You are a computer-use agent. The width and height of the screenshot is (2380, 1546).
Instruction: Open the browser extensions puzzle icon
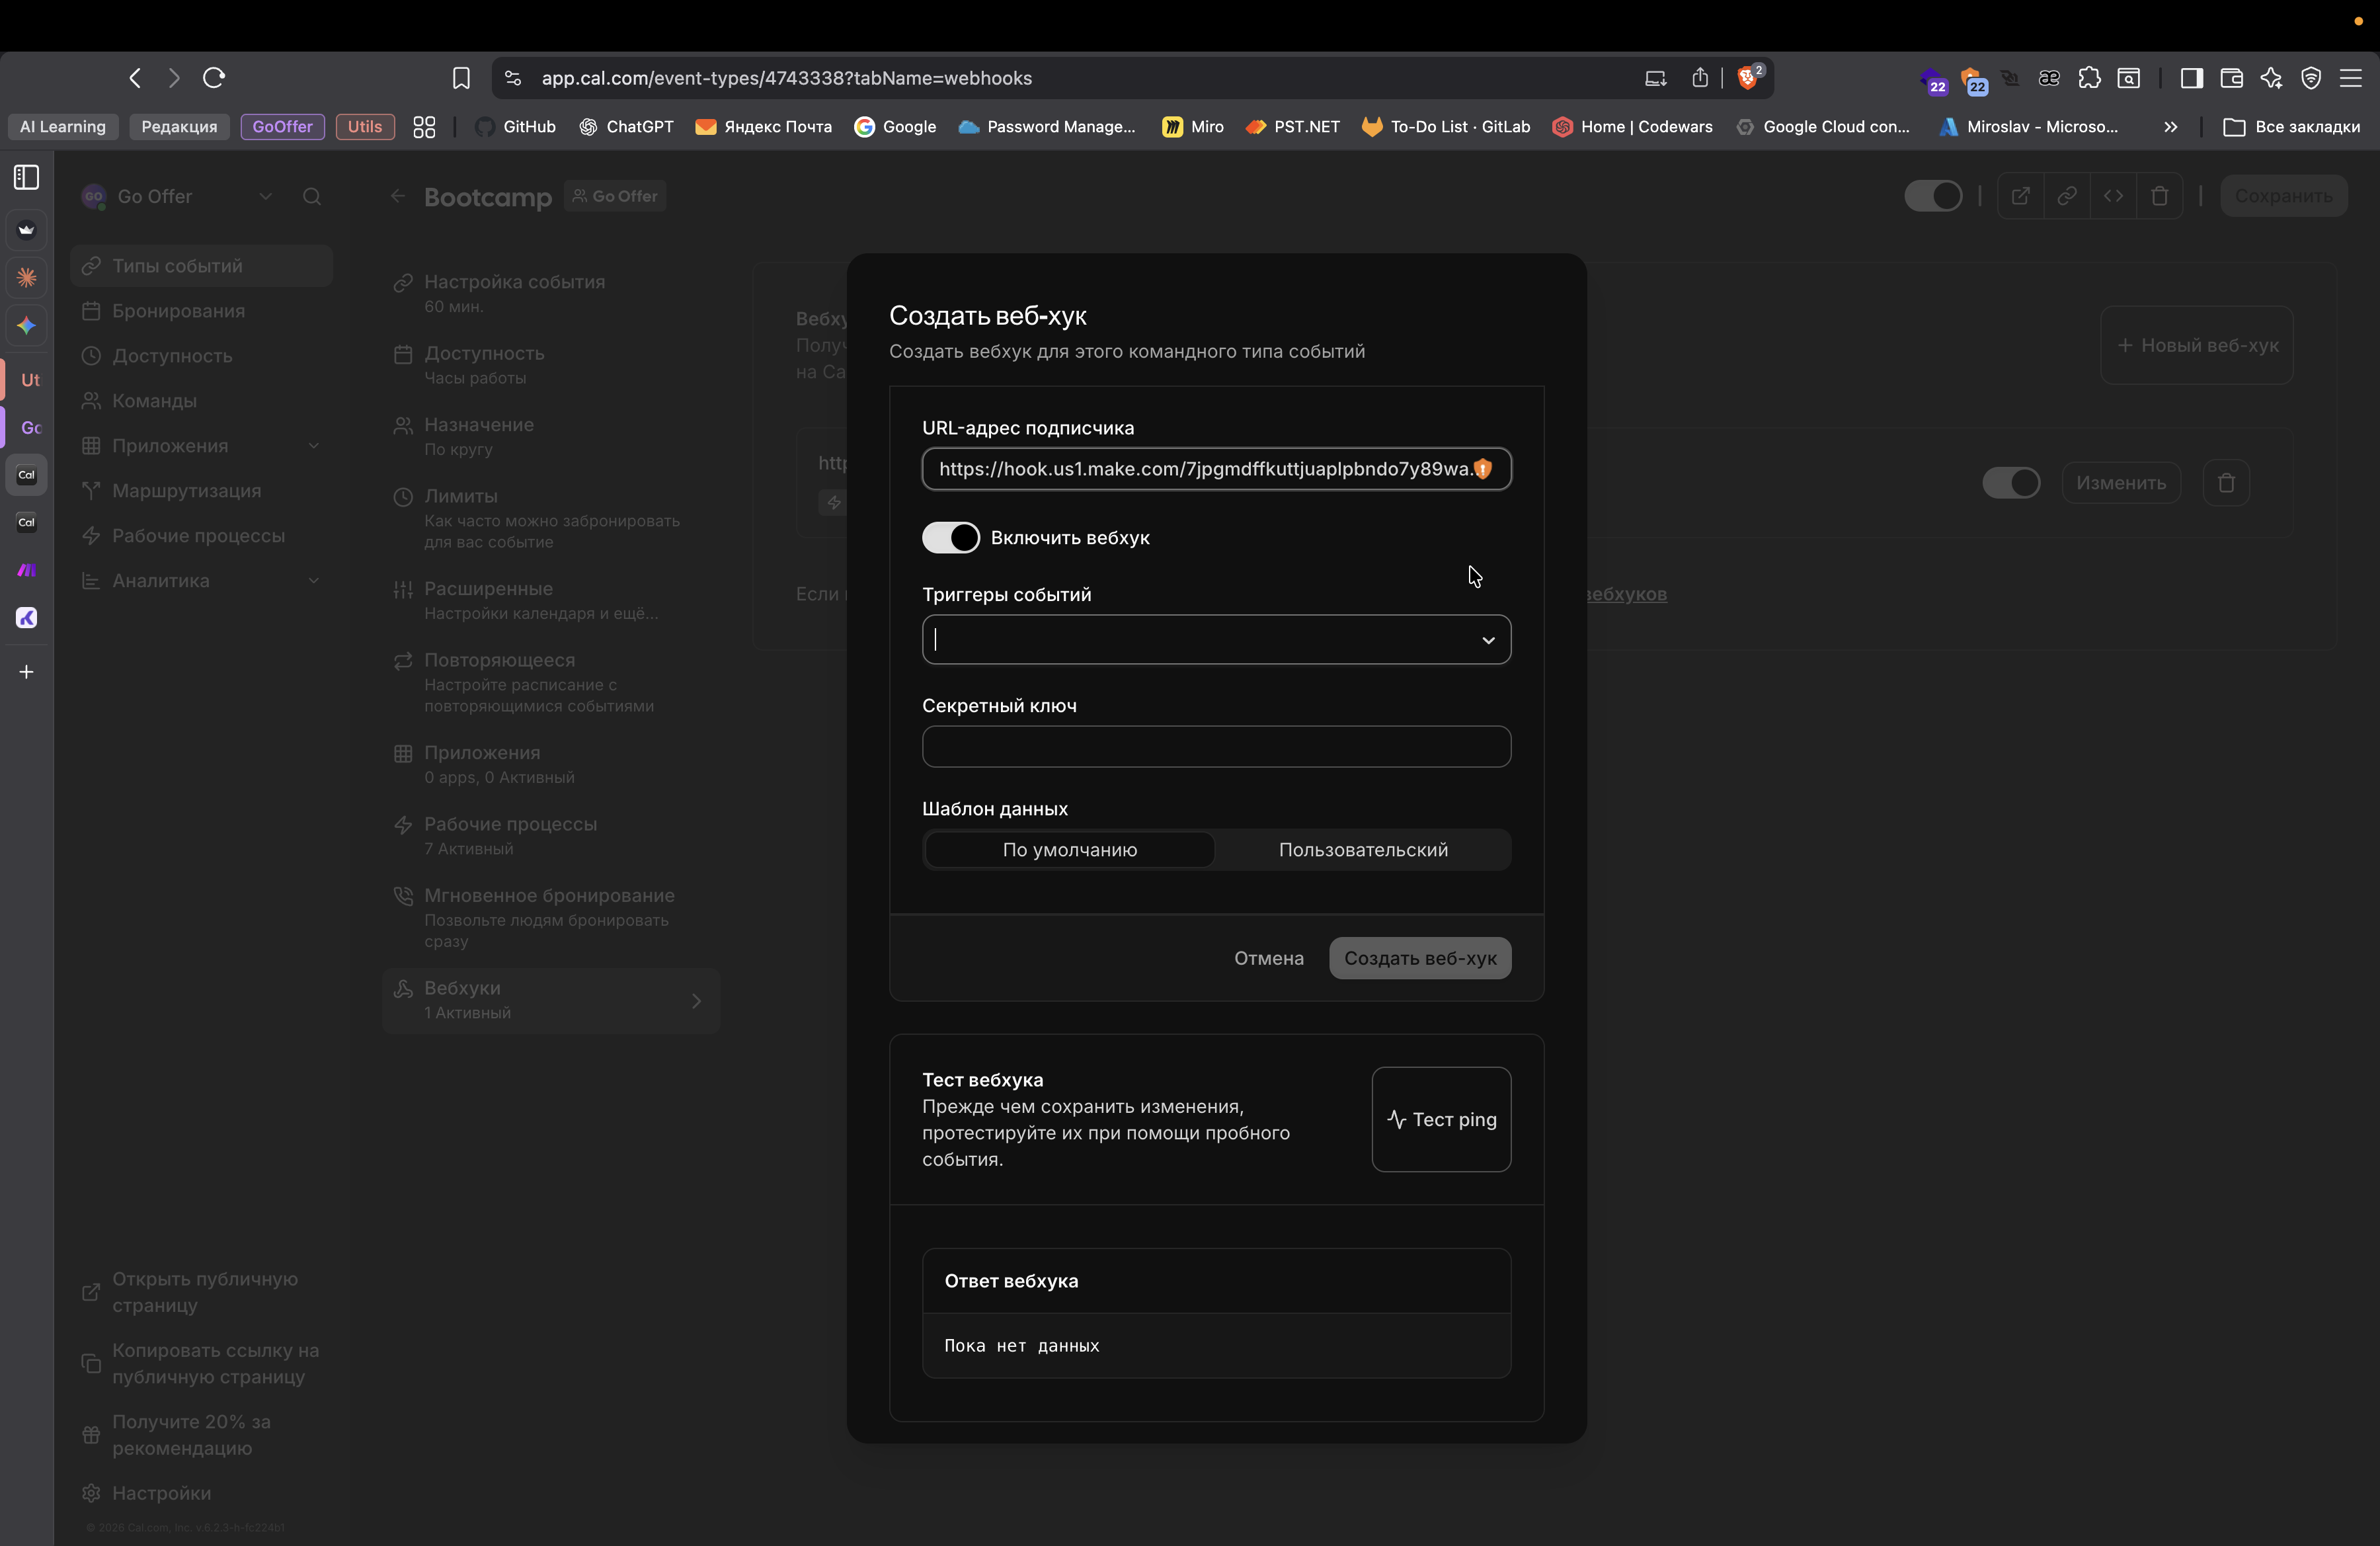click(2089, 78)
